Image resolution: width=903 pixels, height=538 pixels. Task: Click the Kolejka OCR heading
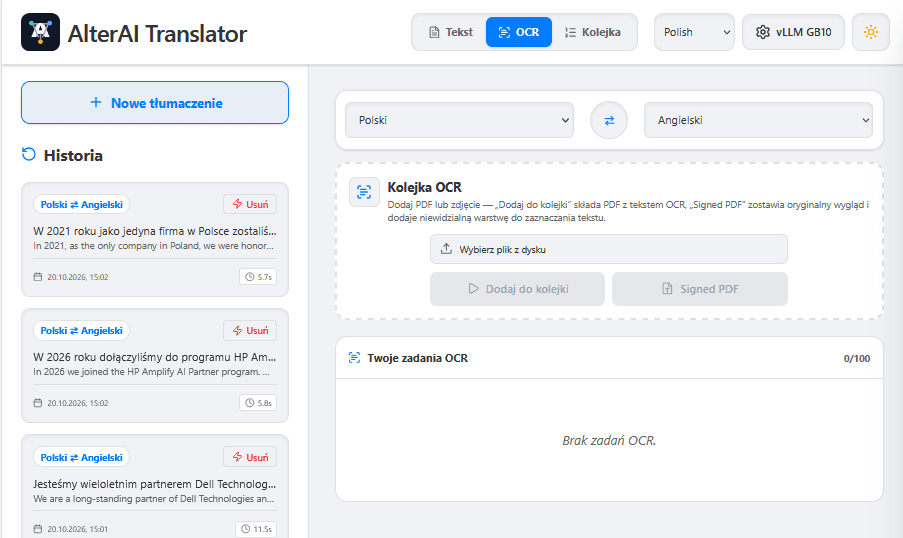[x=424, y=187]
